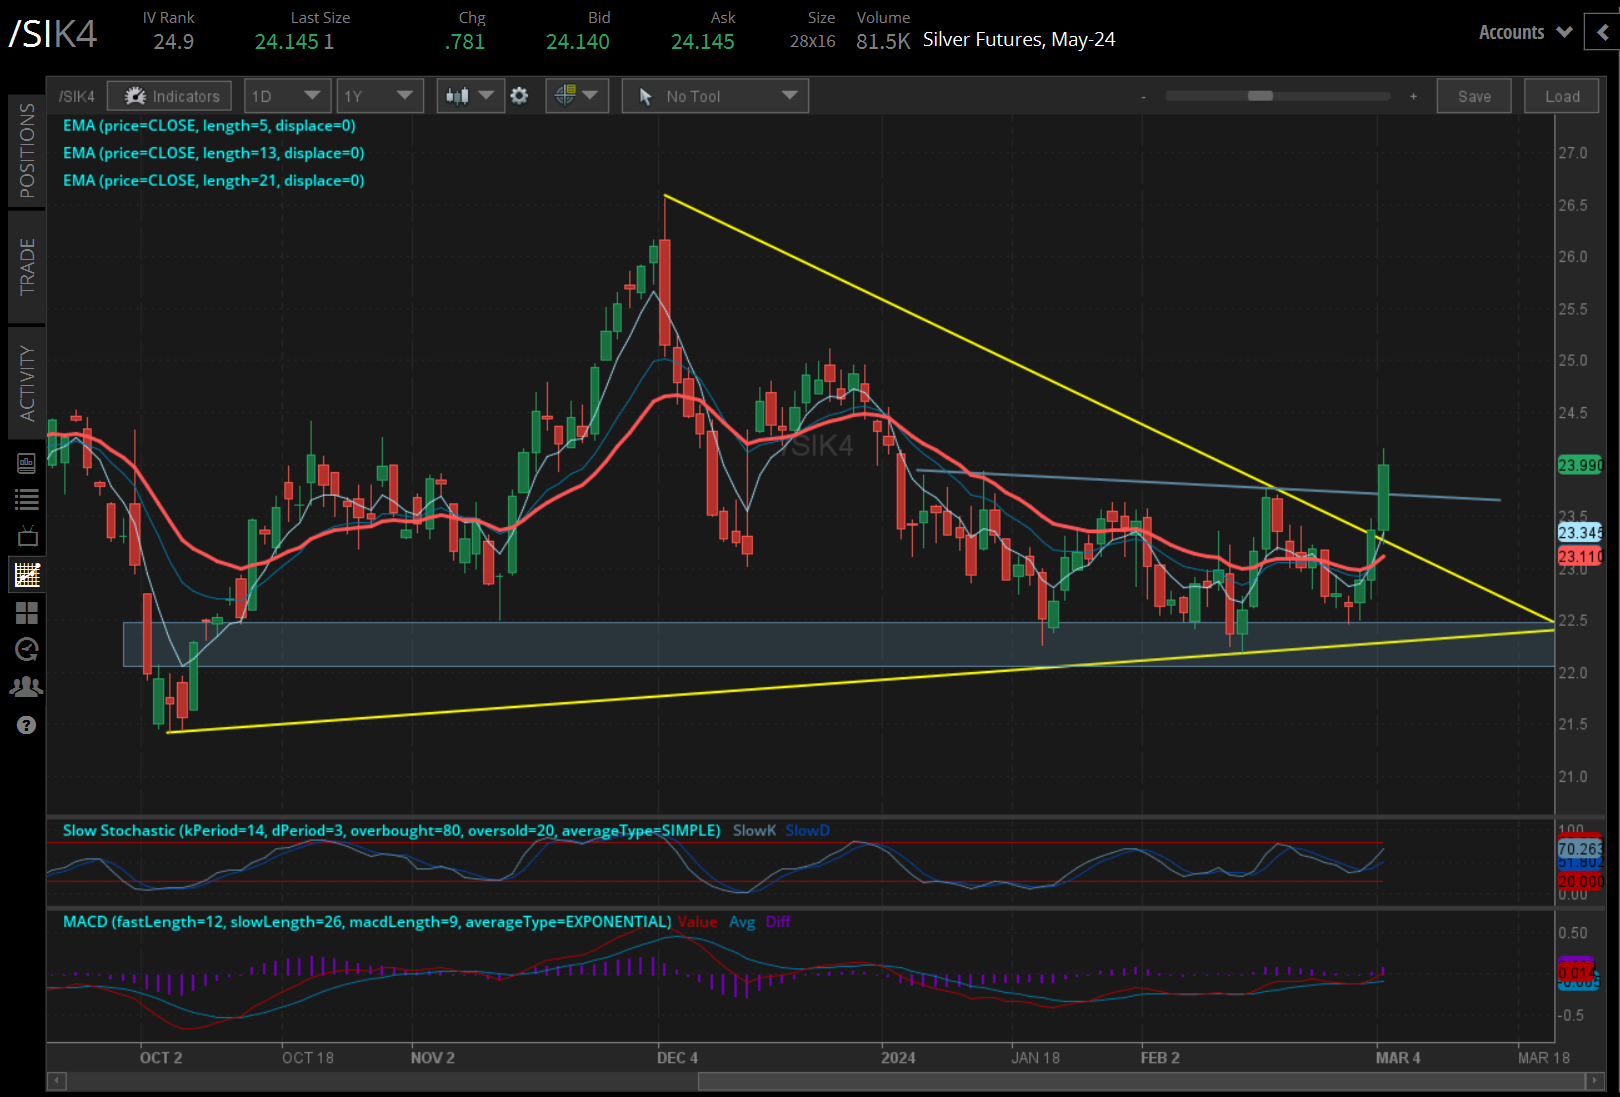
Task: Collapse the side panel with left chevron
Action: pos(1602,33)
